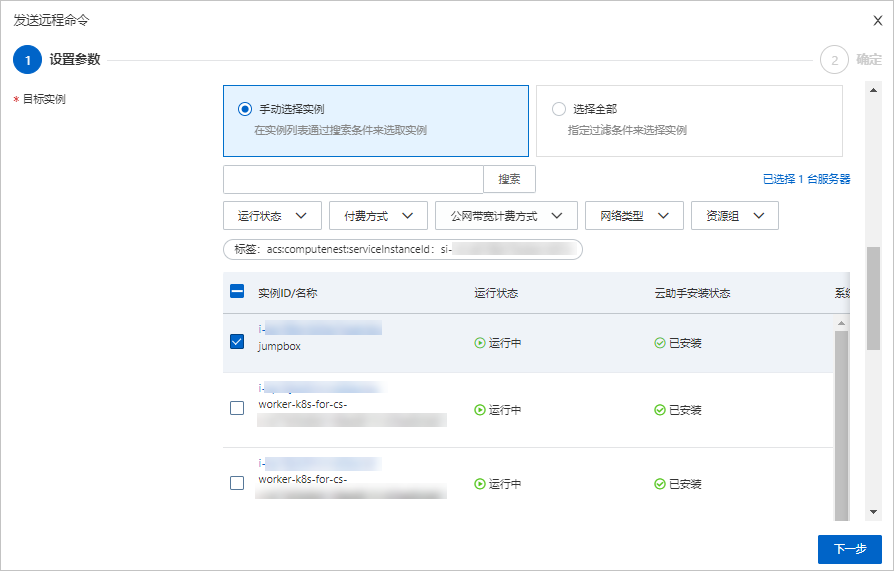The height and width of the screenshot is (571, 894).
Task: Click the 搜索 button
Action: tap(509, 179)
